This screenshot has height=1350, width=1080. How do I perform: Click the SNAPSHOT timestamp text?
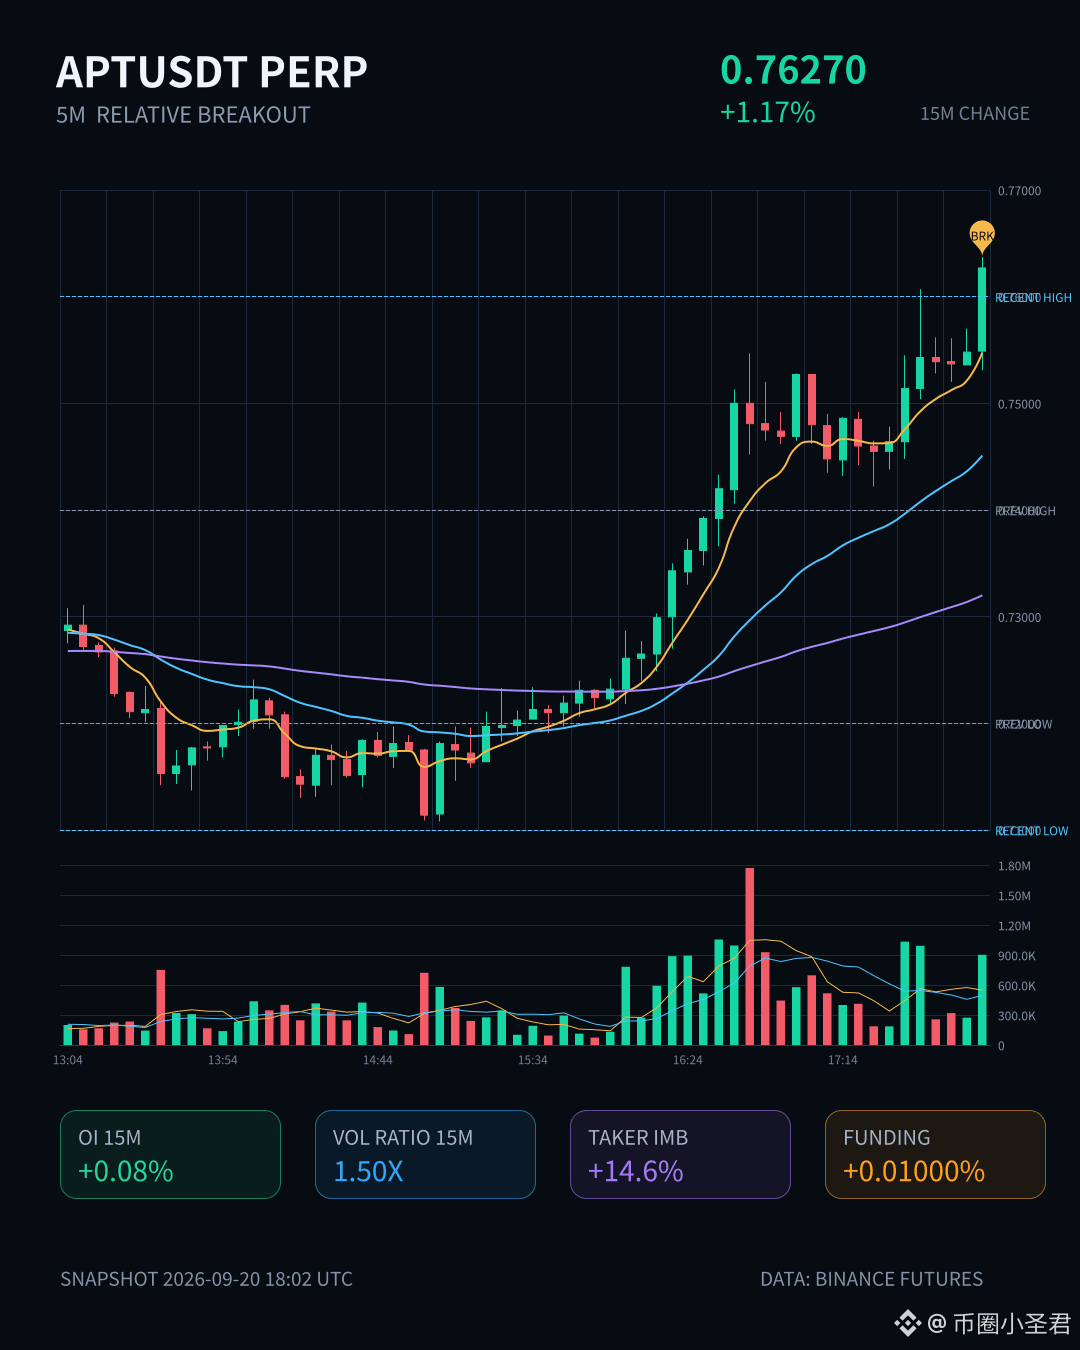pos(206,1279)
